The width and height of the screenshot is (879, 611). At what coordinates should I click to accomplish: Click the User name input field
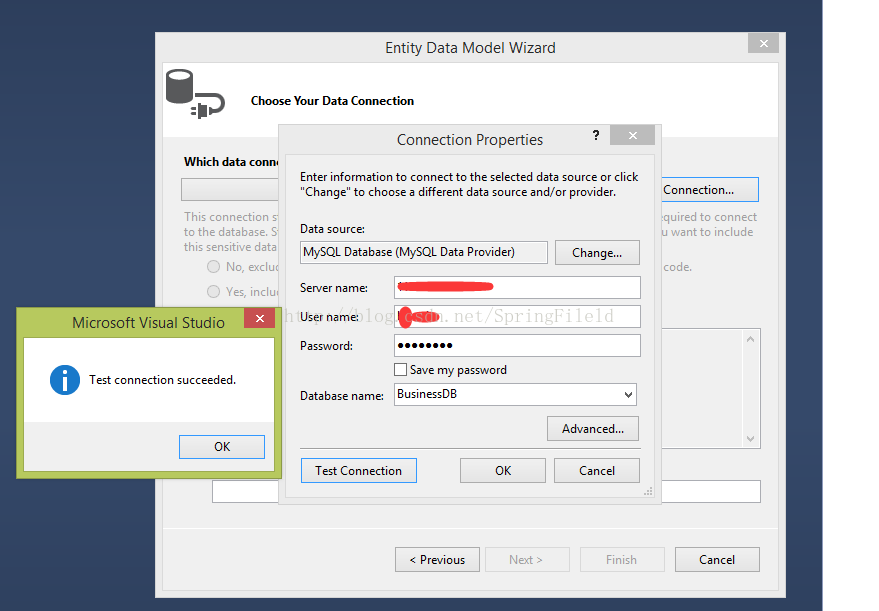(517, 316)
